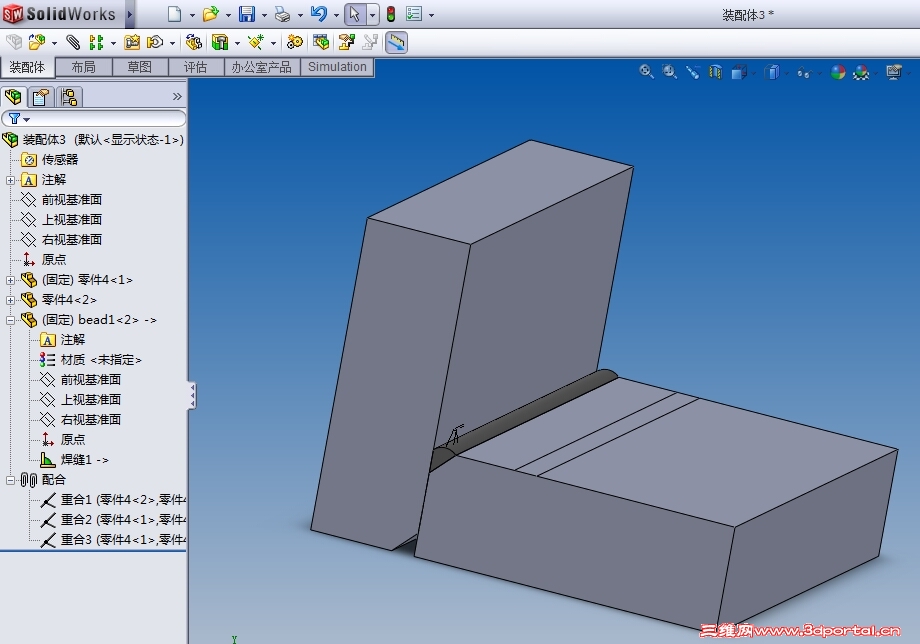Viewport: 920px width, 644px height.
Task: Click the Move Component icon
Action: tap(155, 42)
